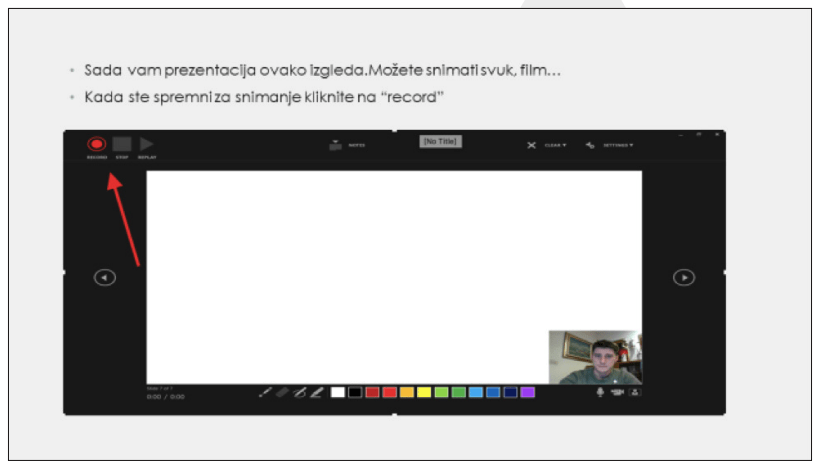Toggle the microphone on or off

[x=600, y=392]
